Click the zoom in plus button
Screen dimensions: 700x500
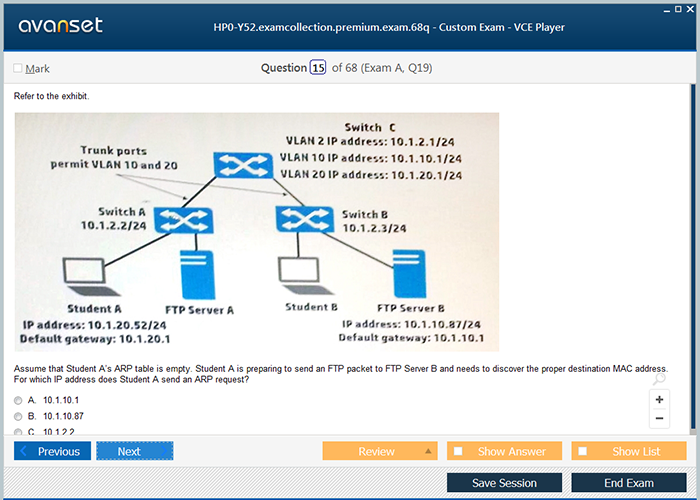click(x=660, y=399)
